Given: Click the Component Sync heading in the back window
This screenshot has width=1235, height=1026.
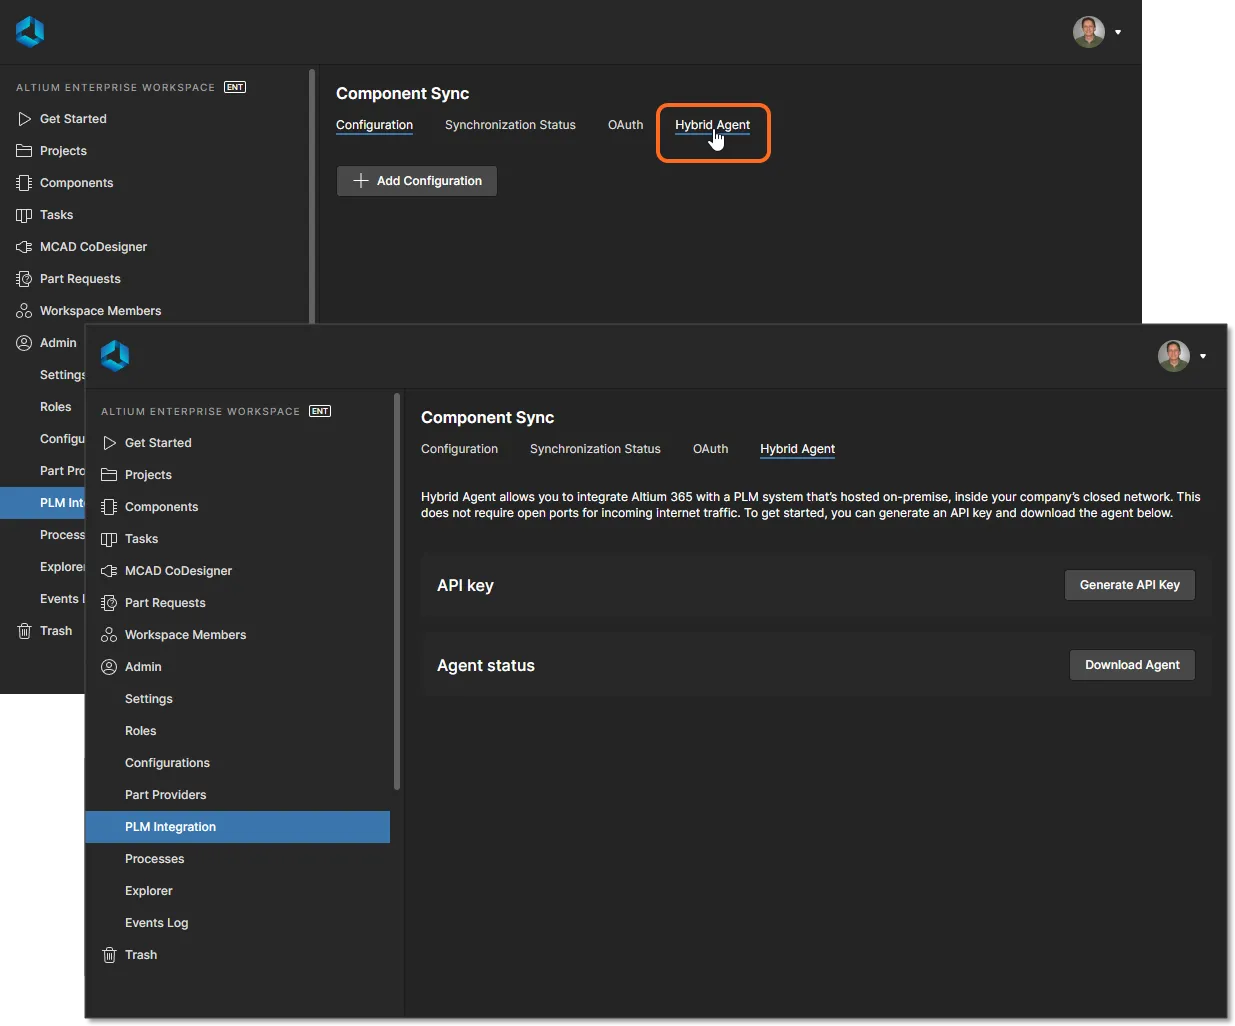Looking at the screenshot, I should [402, 94].
